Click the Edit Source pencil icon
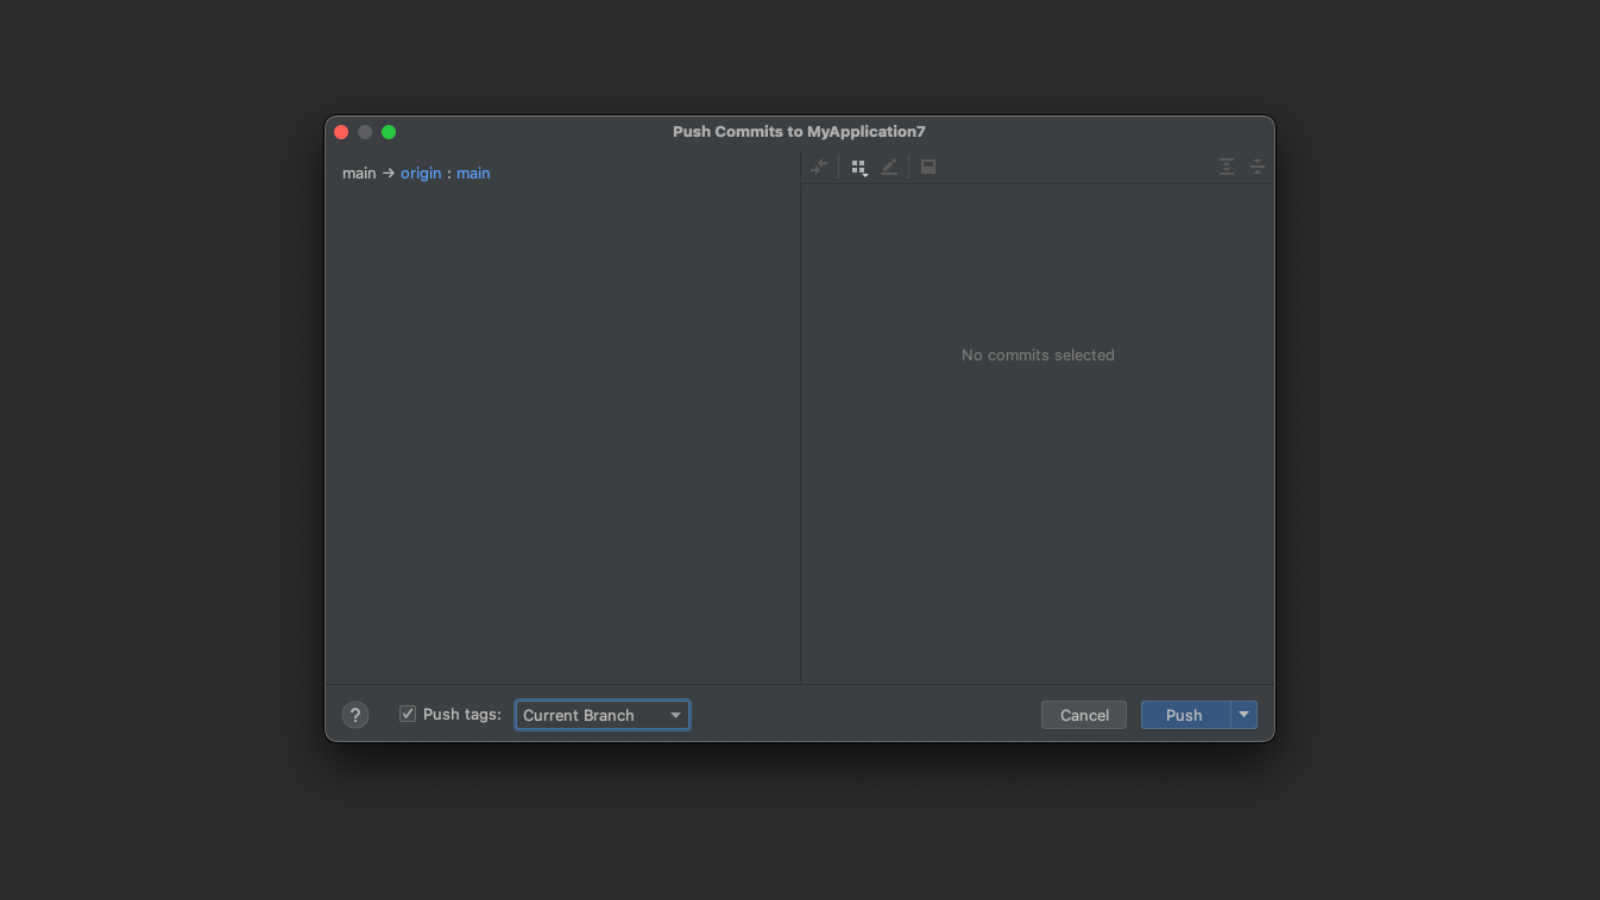Image resolution: width=1600 pixels, height=900 pixels. (x=889, y=167)
